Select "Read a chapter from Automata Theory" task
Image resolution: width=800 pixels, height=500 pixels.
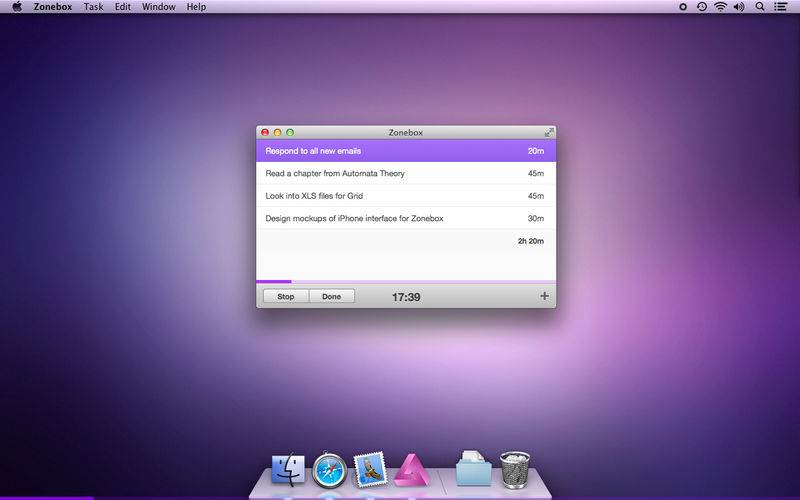tap(406, 173)
